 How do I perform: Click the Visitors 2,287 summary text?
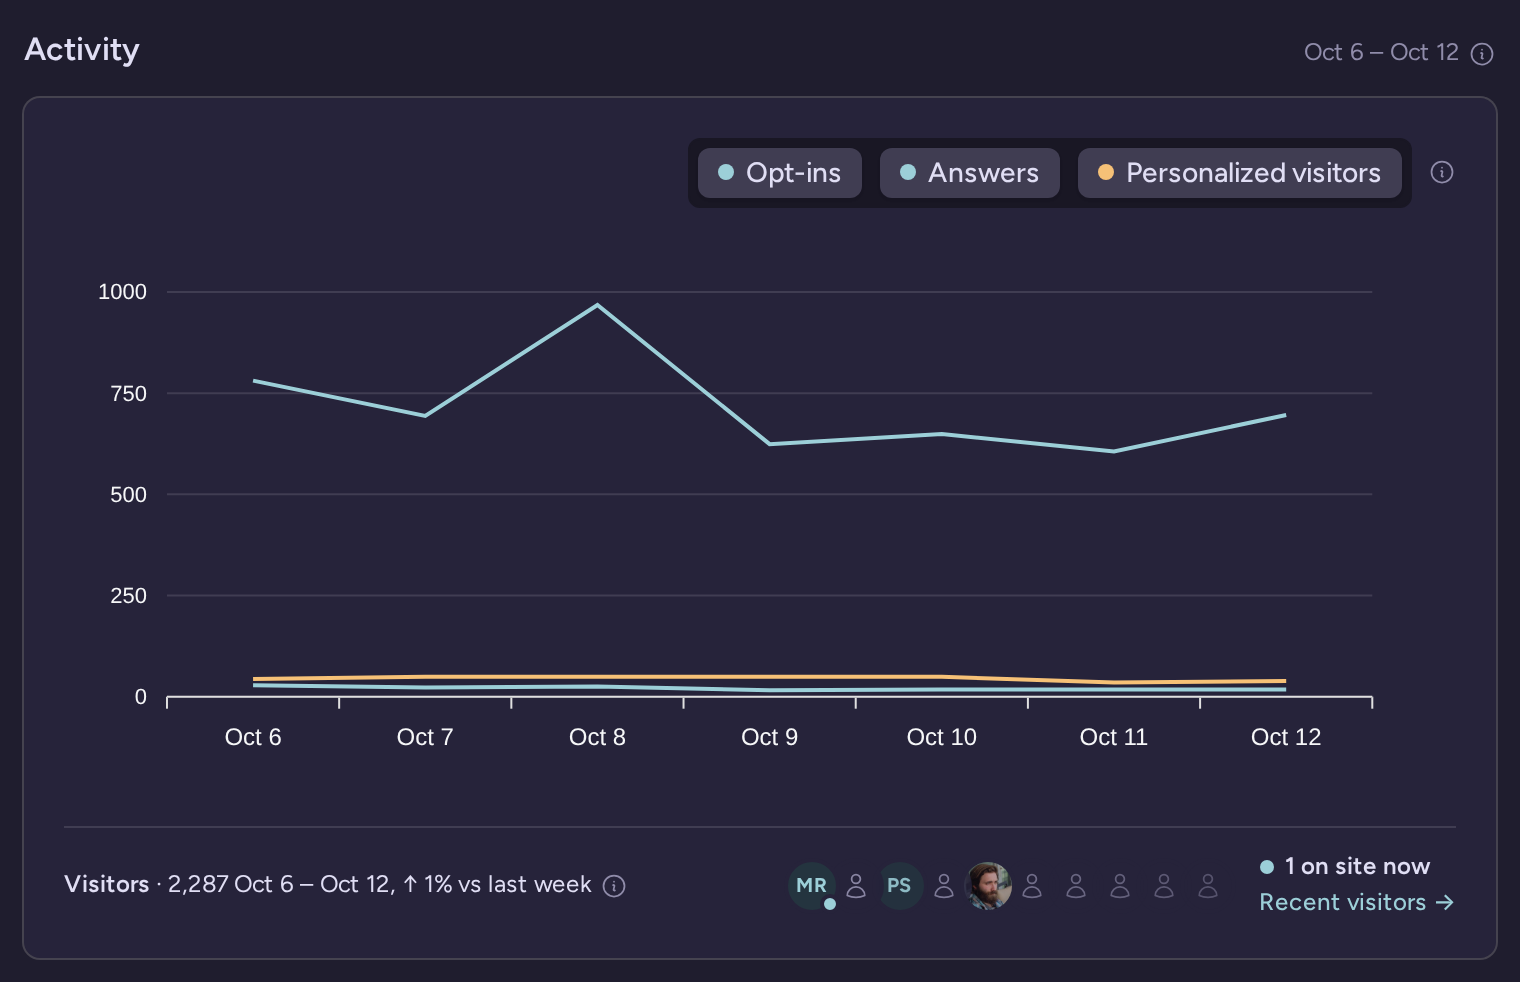pos(328,885)
